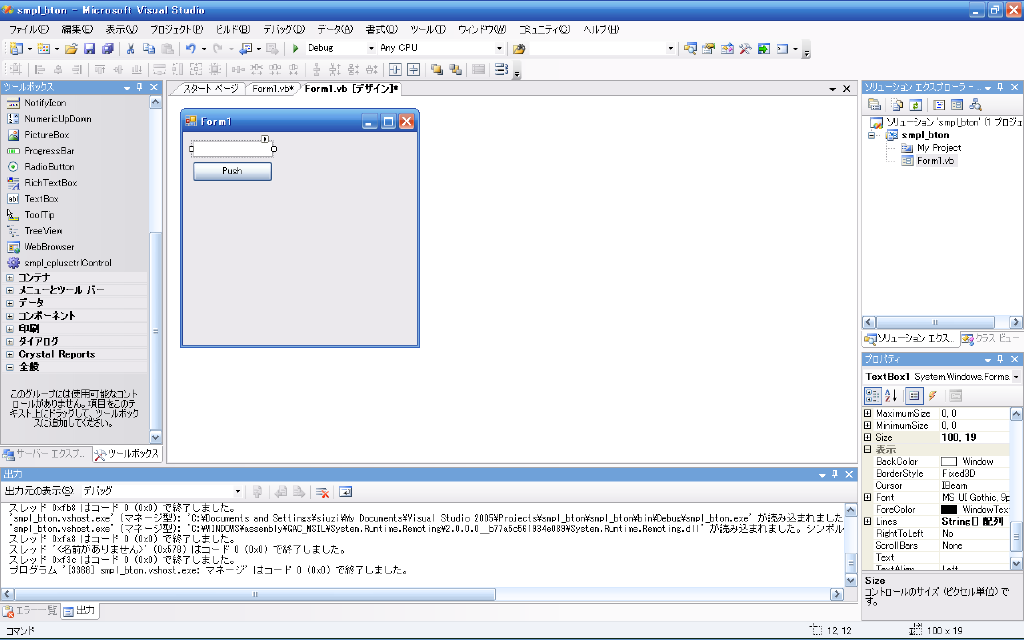Save the current file with the floppy icon
This screenshot has width=1024, height=640.
[89, 48]
